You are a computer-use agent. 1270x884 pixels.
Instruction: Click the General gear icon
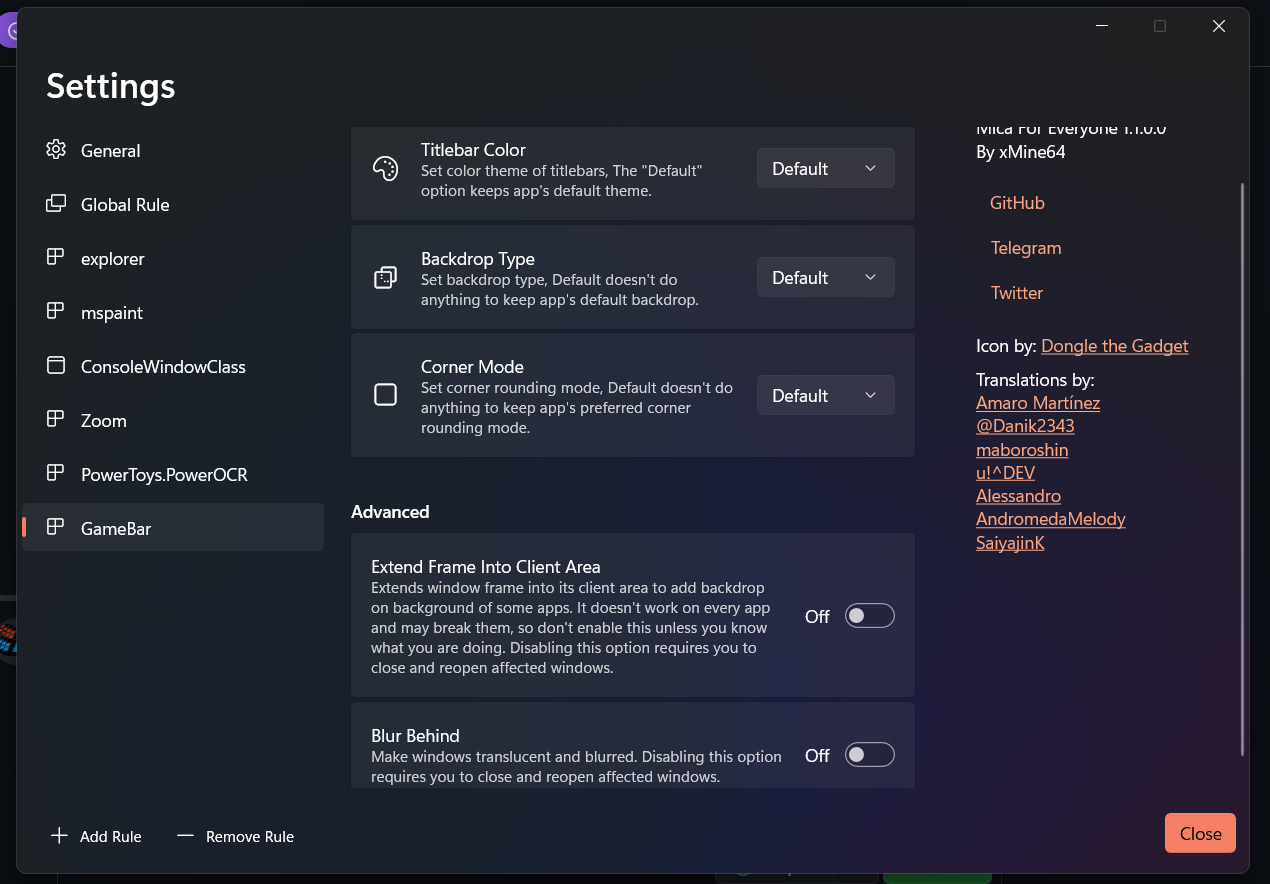click(x=56, y=150)
